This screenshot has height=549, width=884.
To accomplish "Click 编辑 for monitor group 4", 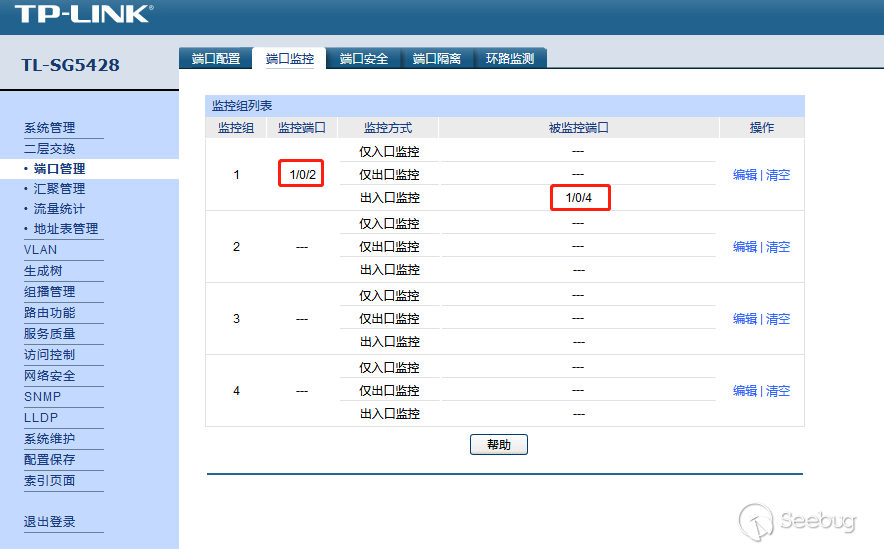I will (x=745, y=391).
